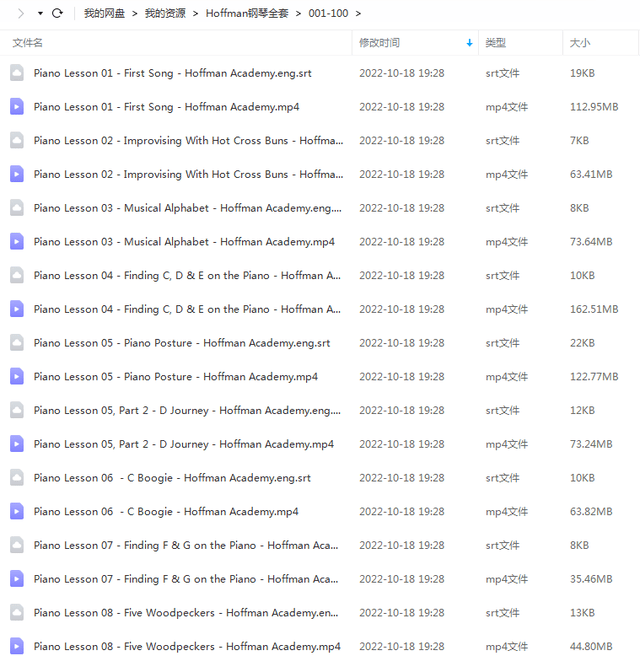Select Lesson 07 Finding F & G mp4 filename

[186, 579]
